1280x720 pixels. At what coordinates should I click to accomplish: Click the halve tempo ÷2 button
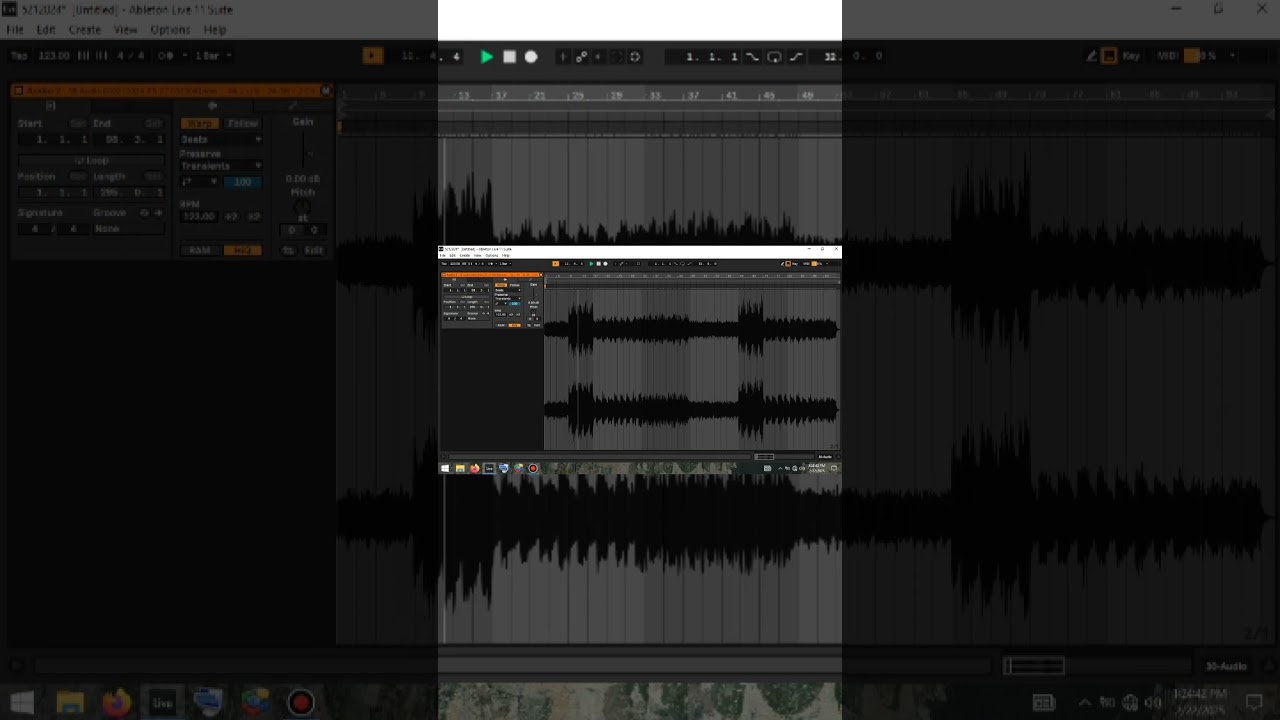point(232,216)
